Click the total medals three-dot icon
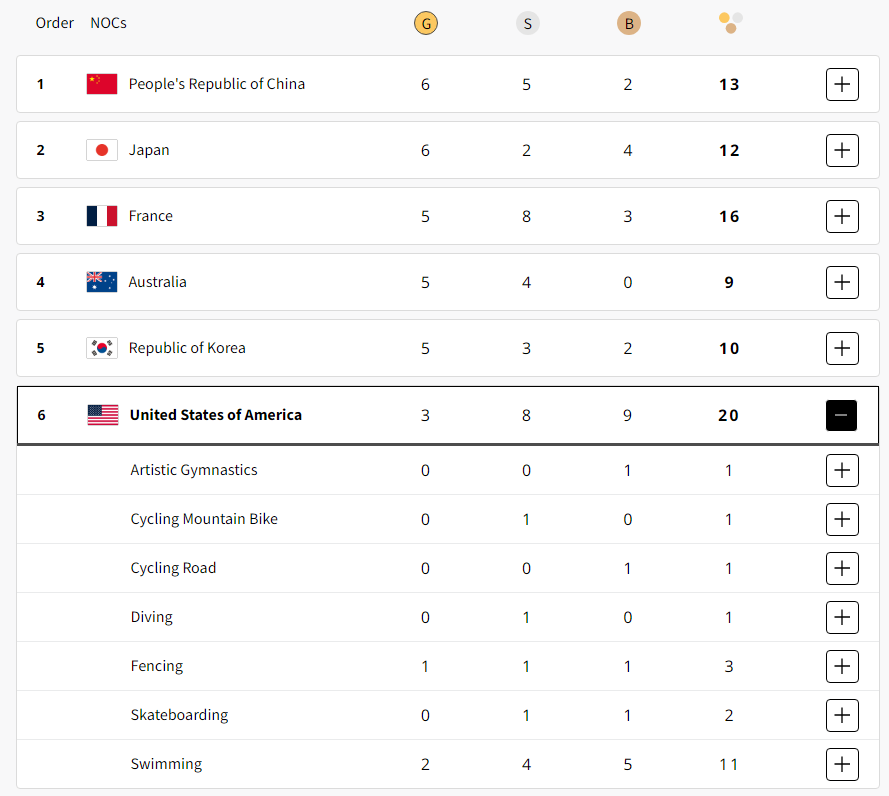 [730, 23]
